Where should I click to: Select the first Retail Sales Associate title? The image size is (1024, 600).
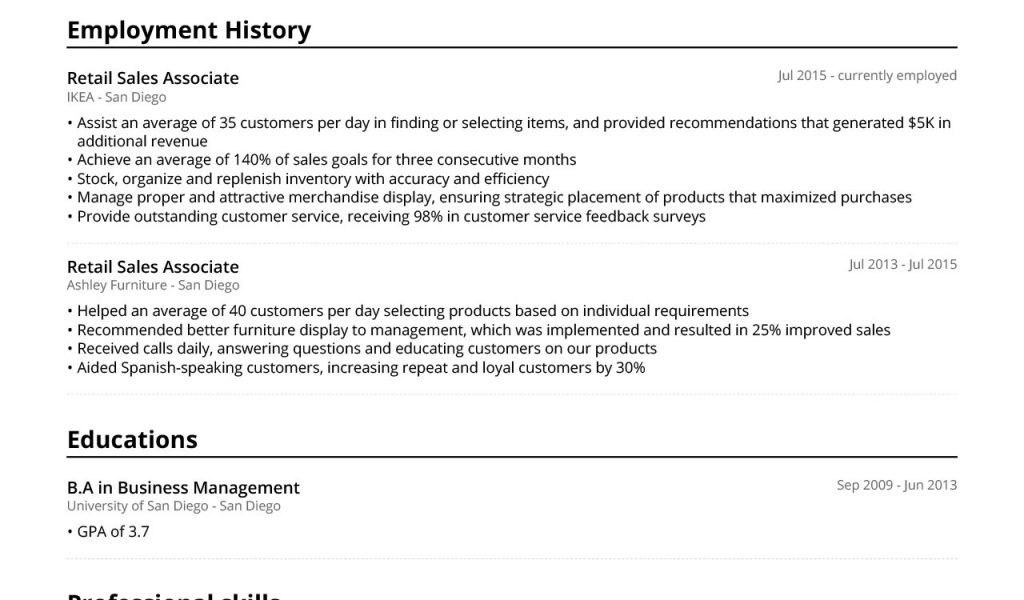[153, 78]
